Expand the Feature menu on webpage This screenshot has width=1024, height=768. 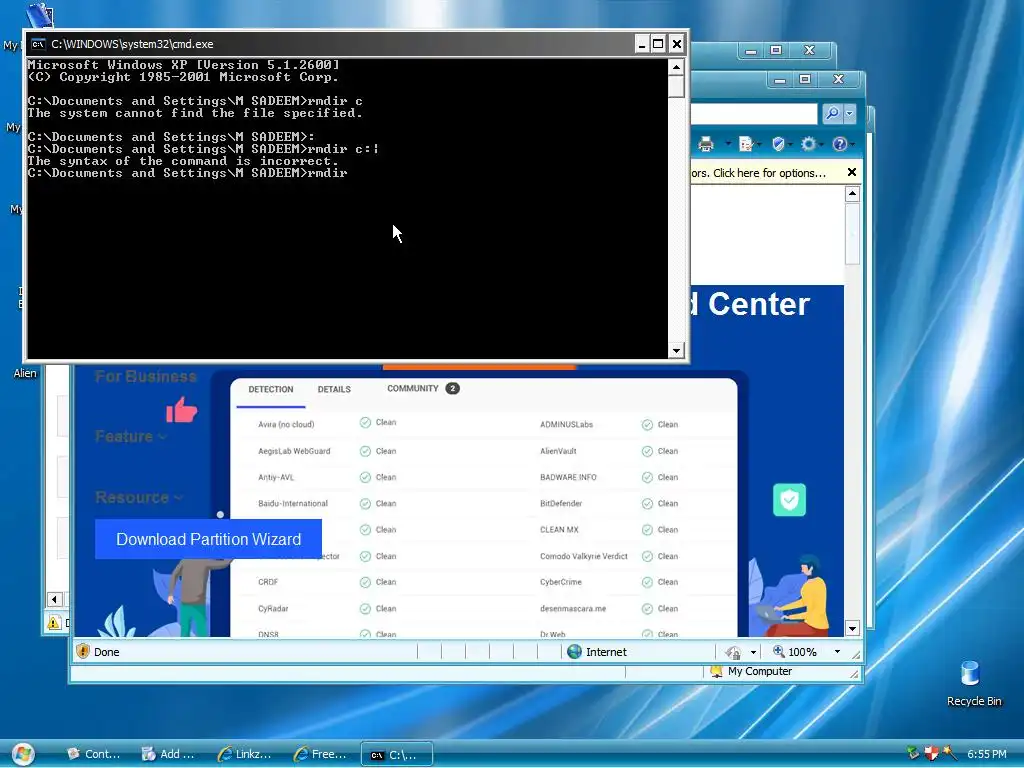tap(131, 436)
